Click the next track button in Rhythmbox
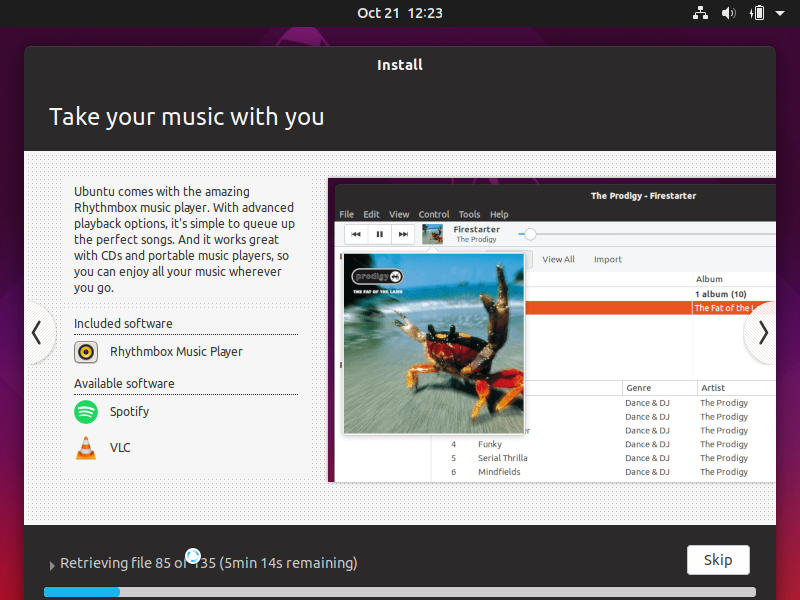800x600 pixels. (403, 234)
